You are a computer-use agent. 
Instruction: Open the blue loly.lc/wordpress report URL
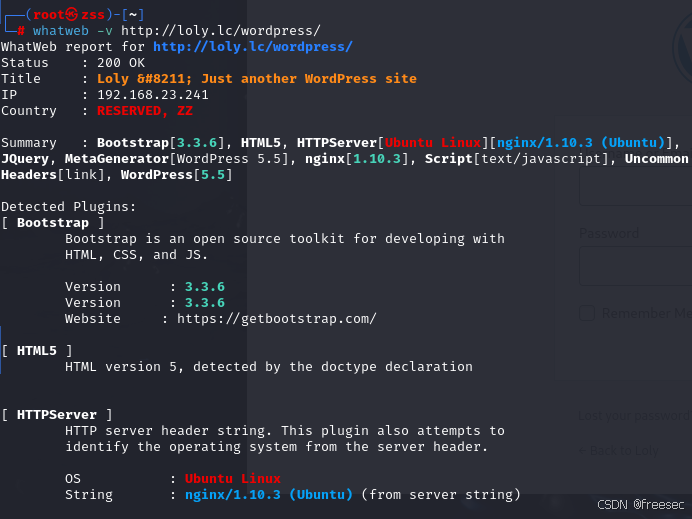click(x=252, y=47)
